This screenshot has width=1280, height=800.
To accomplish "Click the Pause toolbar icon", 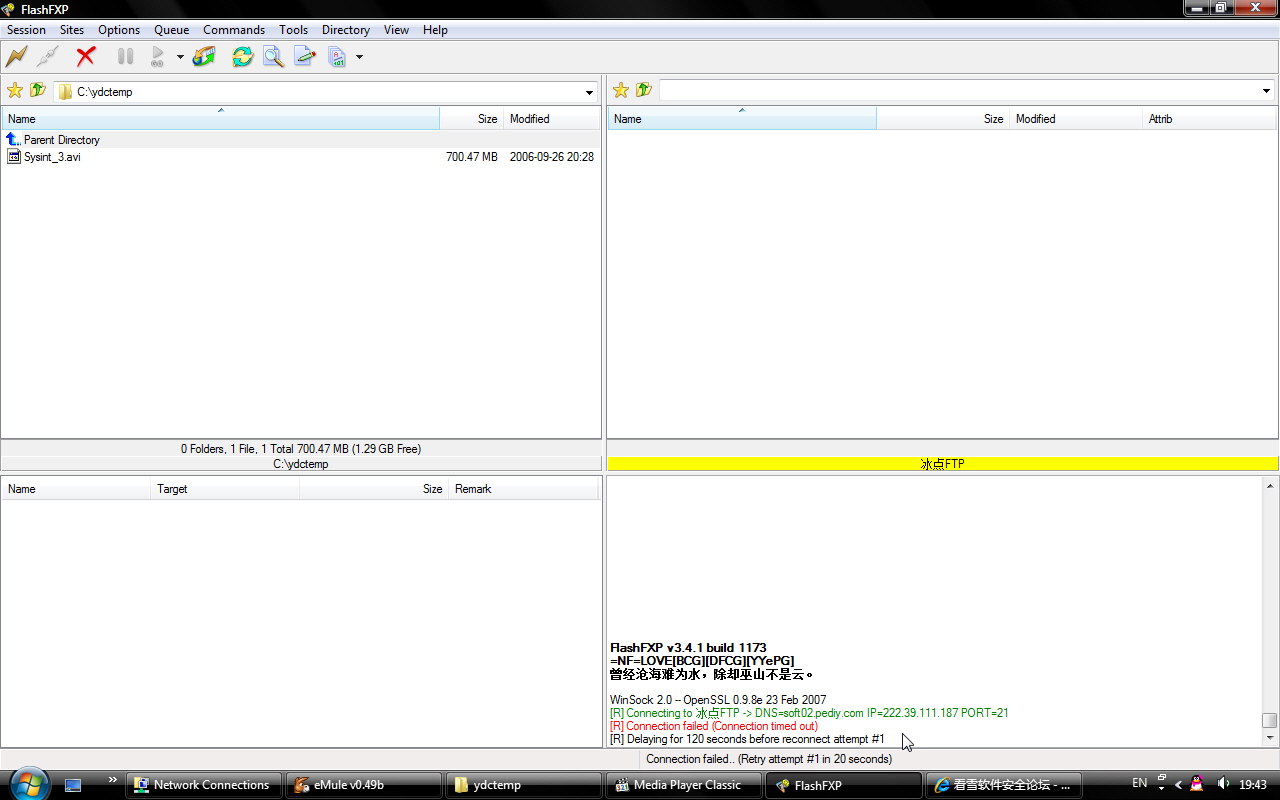I will pyautogui.click(x=126, y=57).
